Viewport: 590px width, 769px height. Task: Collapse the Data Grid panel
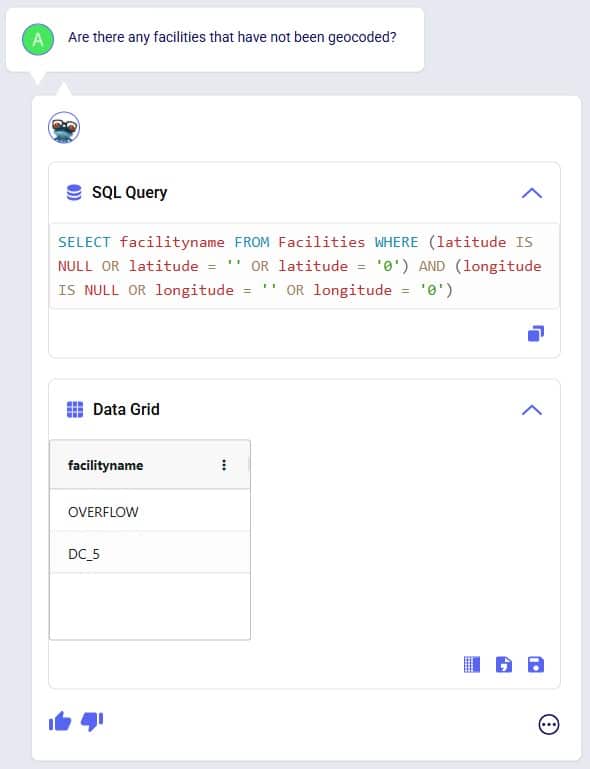[x=532, y=410]
